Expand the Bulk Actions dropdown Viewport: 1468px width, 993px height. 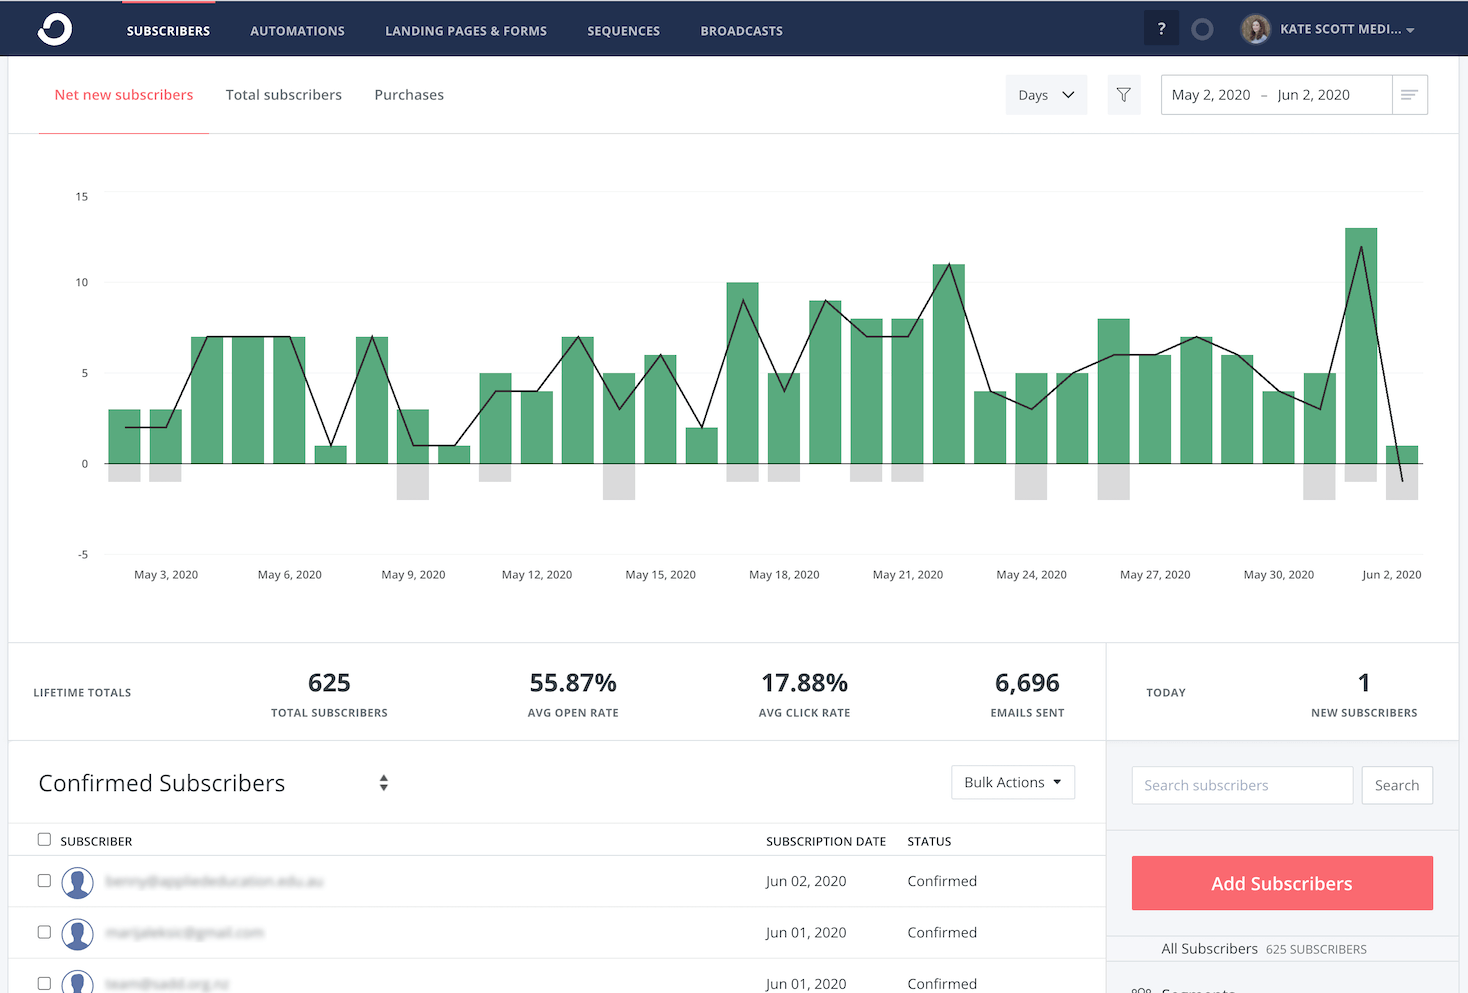tap(1012, 782)
